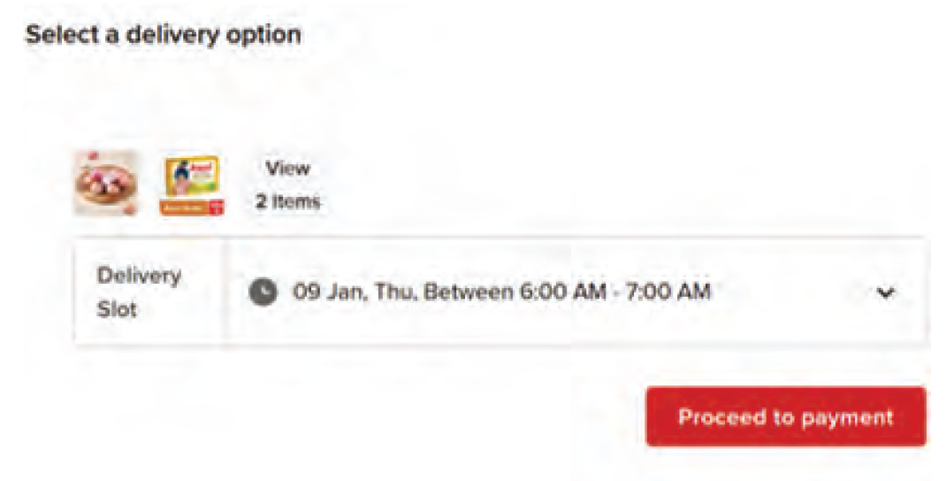Click the Proceed to payment button

pyautogui.click(x=785, y=417)
